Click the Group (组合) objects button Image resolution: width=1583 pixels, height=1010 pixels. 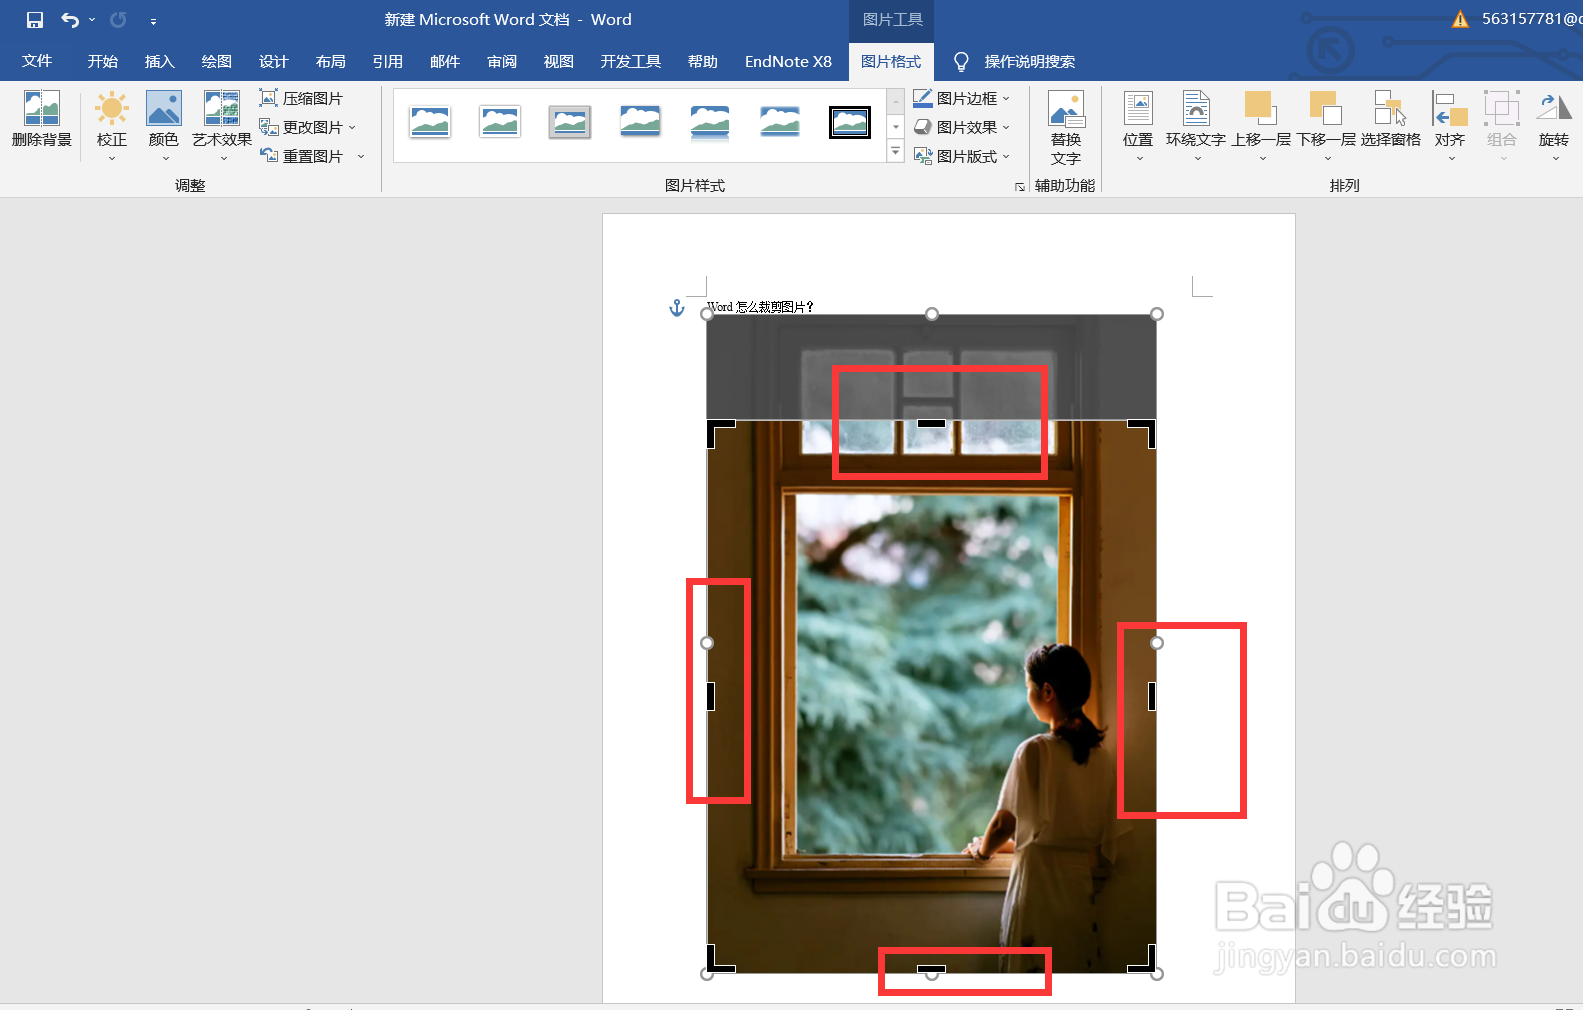tap(1502, 125)
